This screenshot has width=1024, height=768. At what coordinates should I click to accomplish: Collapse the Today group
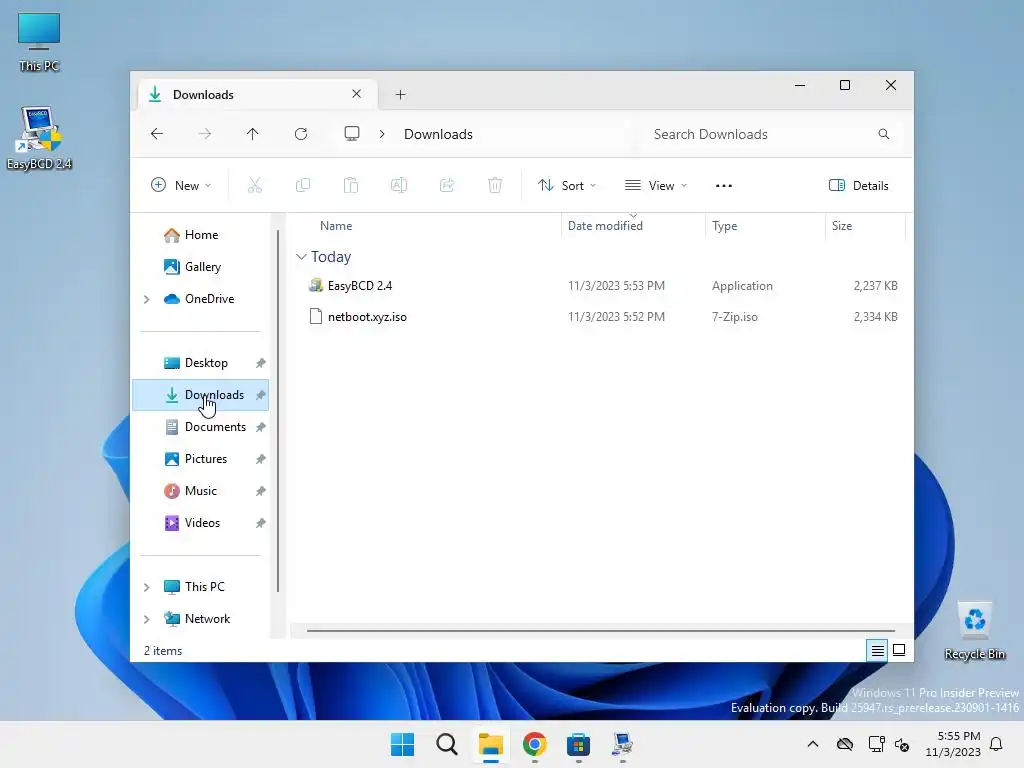pyautogui.click(x=301, y=257)
